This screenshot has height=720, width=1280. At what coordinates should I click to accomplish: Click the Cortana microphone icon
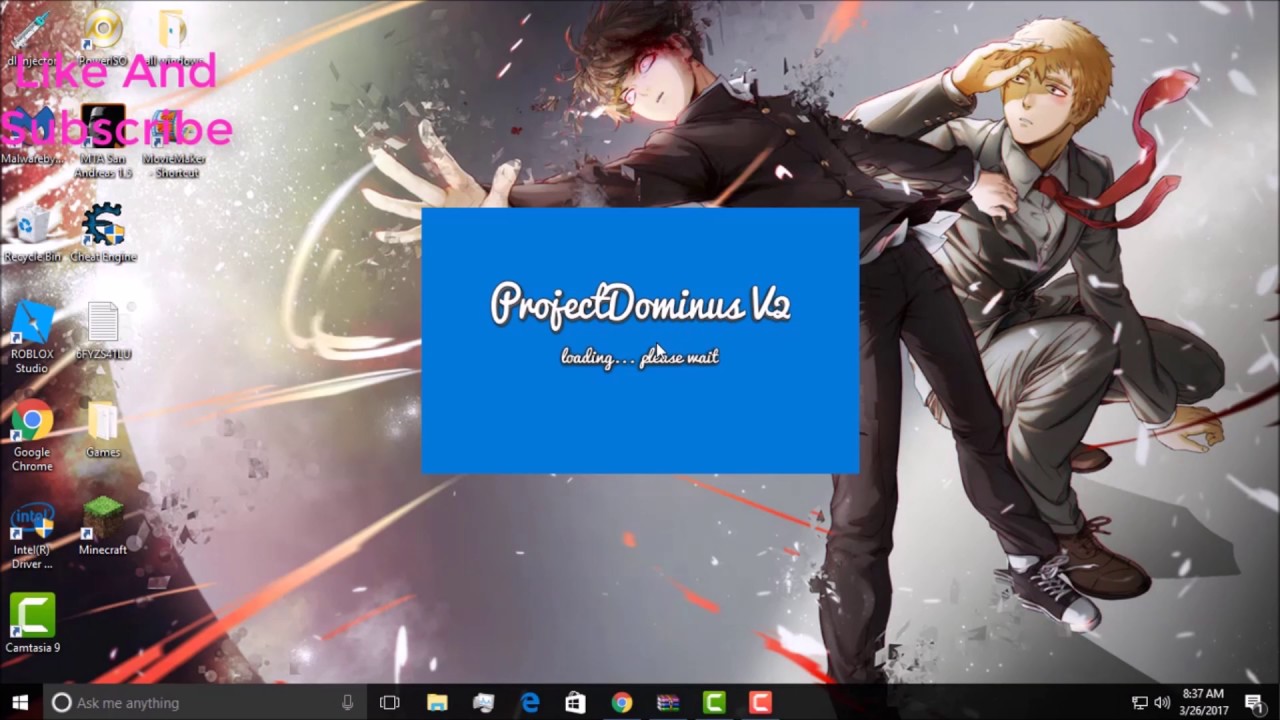347,703
